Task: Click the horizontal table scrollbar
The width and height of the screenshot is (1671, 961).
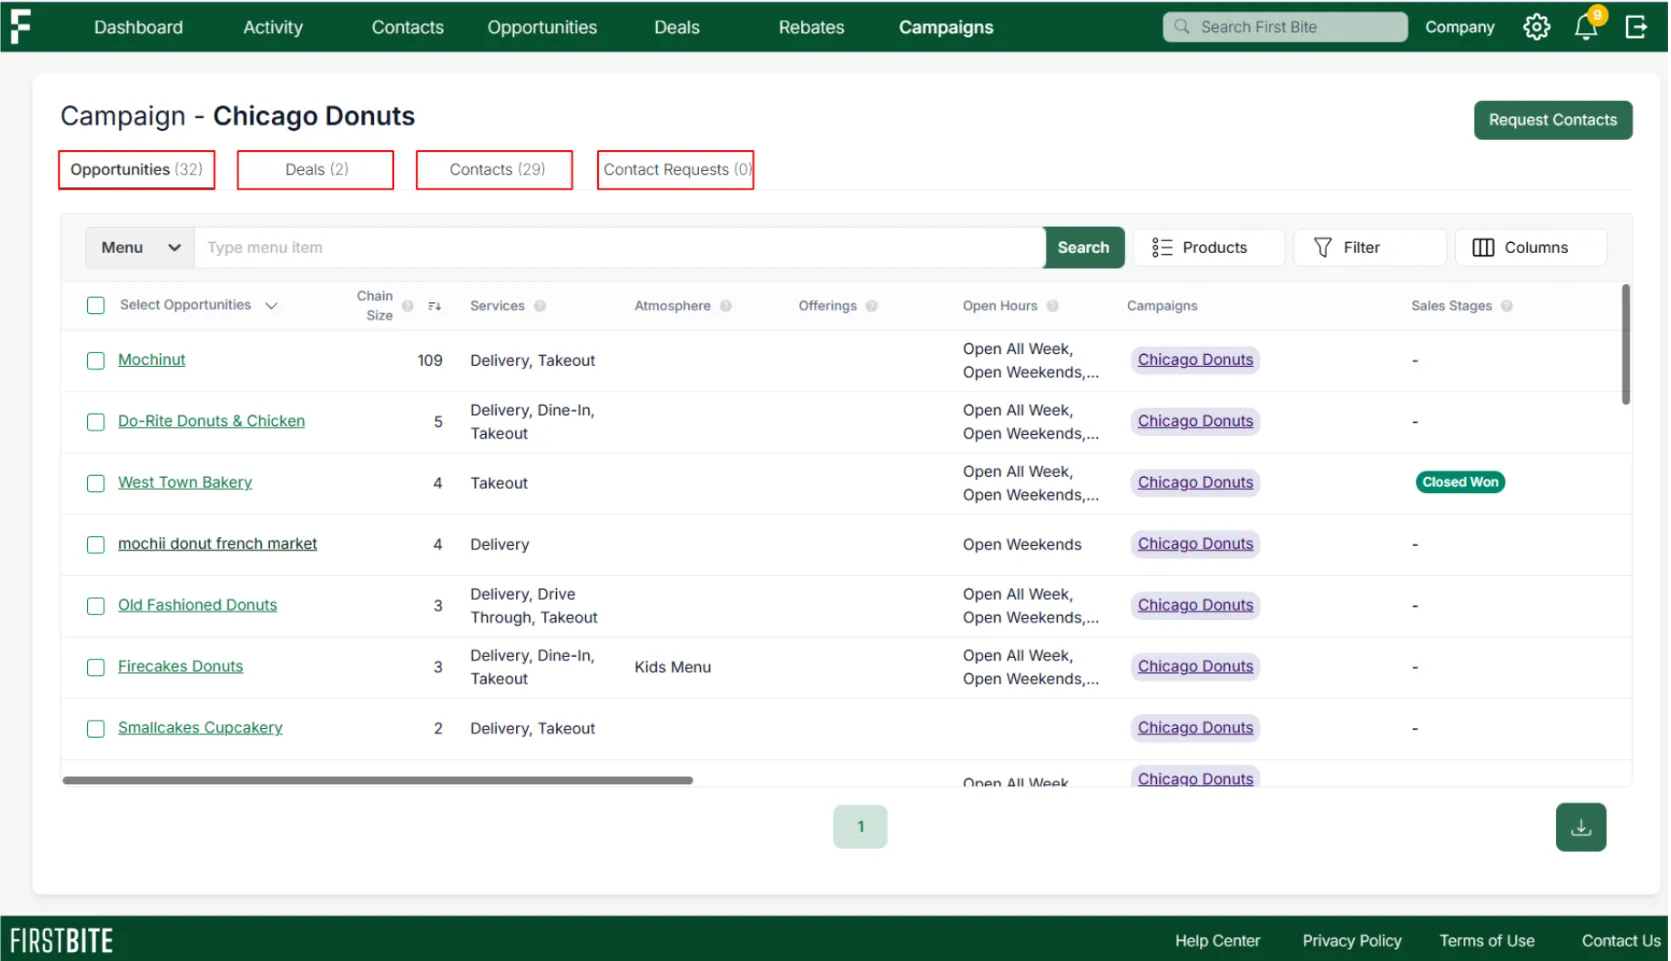Action: (x=378, y=781)
